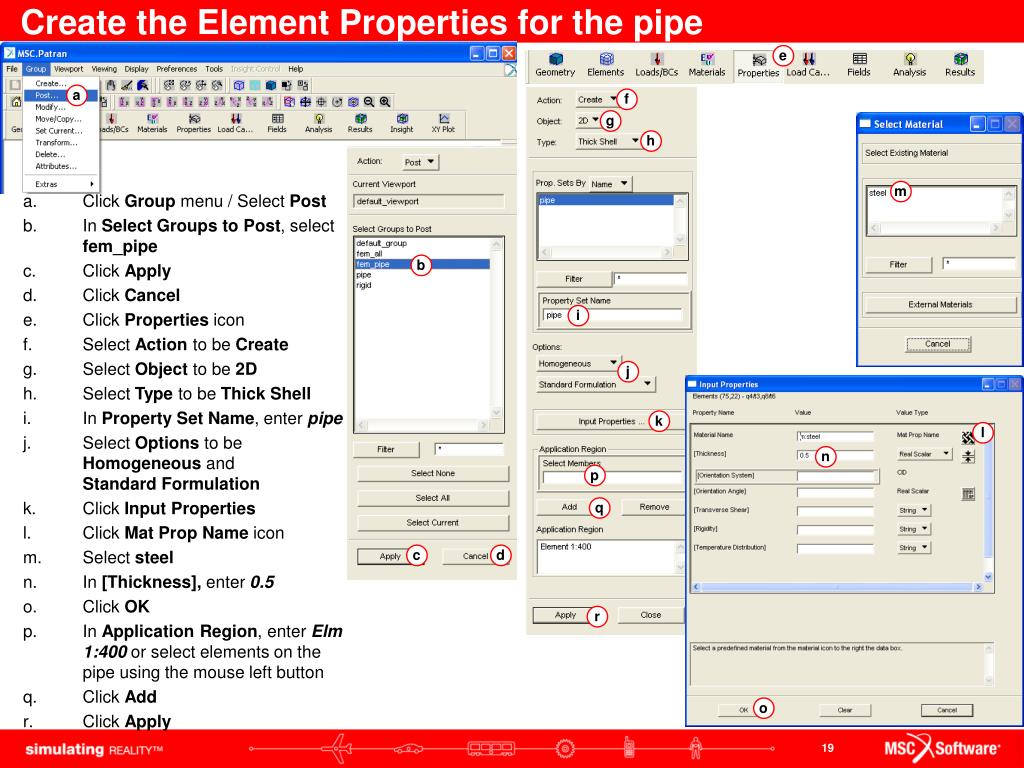Click the Geometry icon in right toolbar
1024x768 pixels.
[555, 65]
